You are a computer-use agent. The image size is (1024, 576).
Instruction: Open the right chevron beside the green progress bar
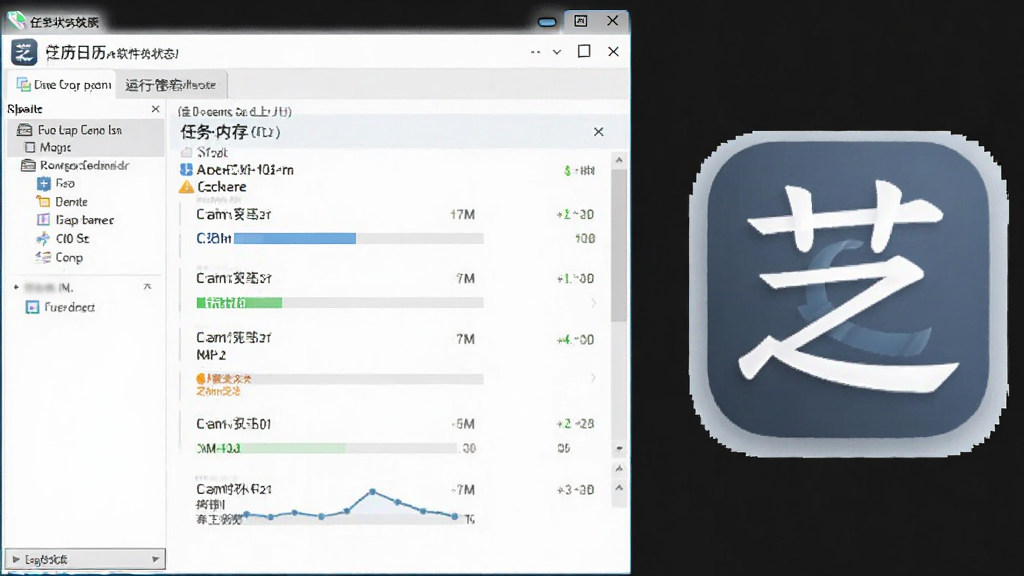coord(593,302)
